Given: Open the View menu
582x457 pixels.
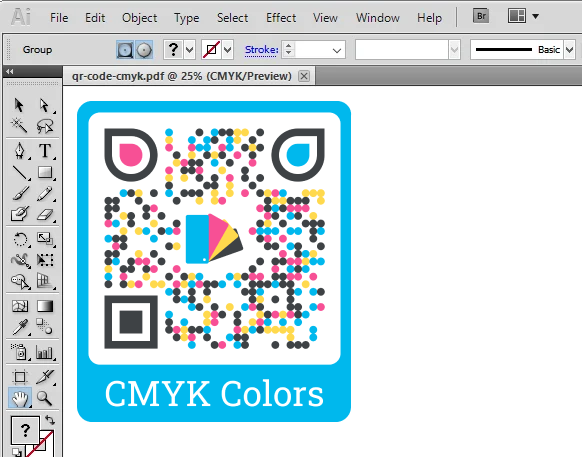Looking at the screenshot, I should pos(325,17).
